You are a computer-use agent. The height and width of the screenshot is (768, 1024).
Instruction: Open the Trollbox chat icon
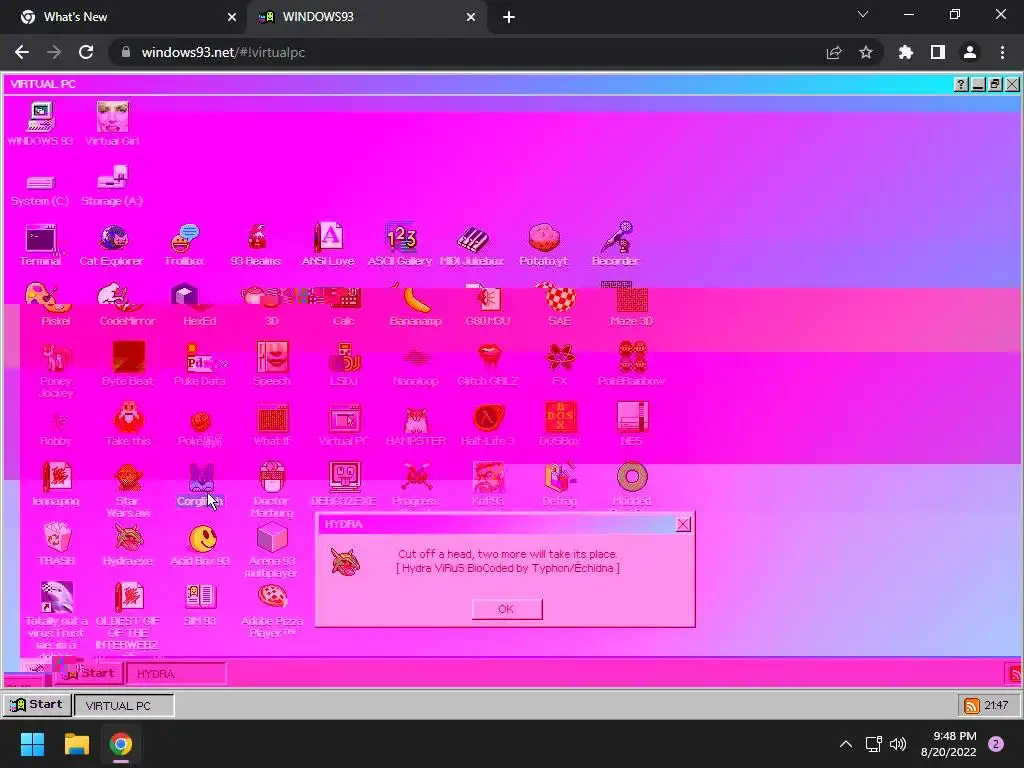(185, 245)
